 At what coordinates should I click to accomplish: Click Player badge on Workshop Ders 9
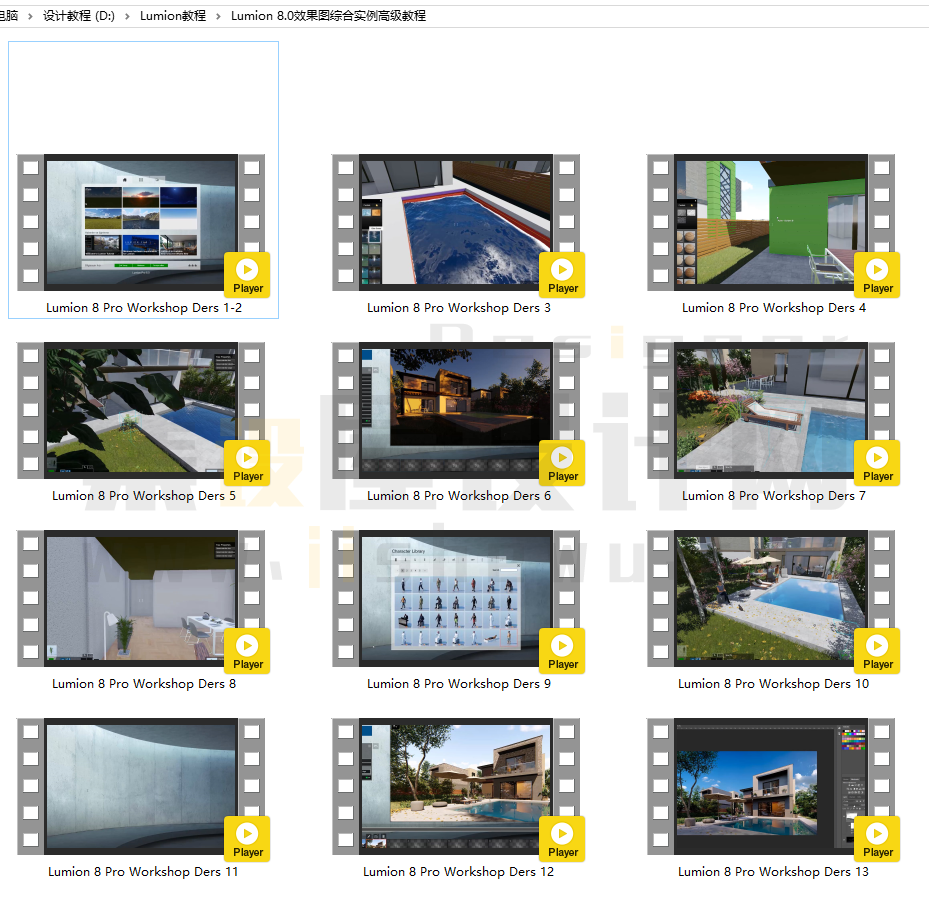[562, 651]
